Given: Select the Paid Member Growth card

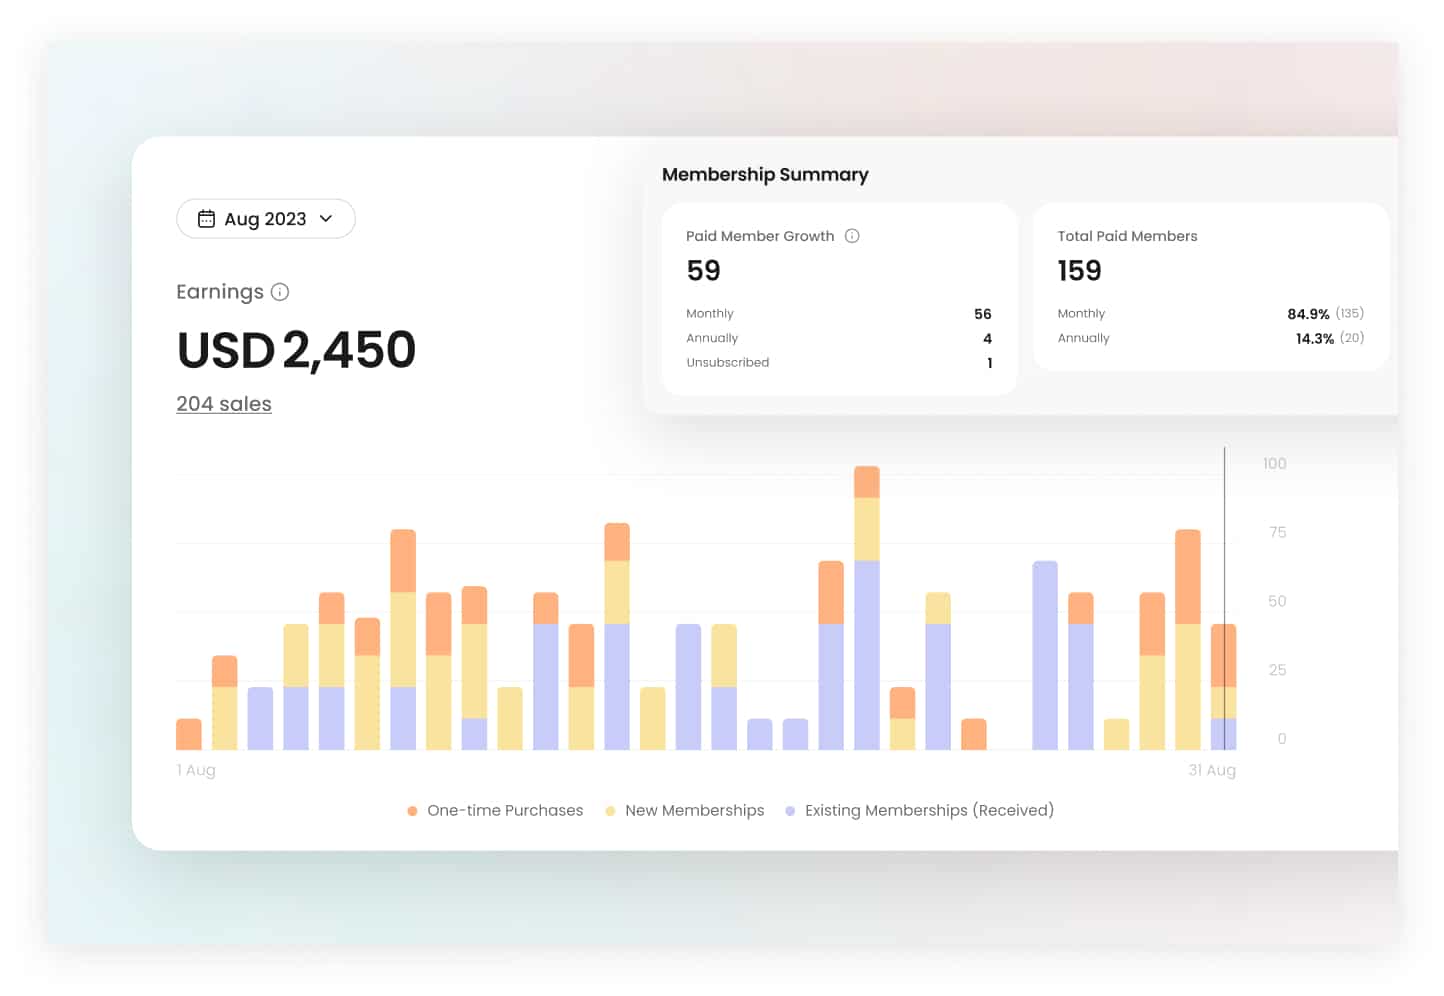Looking at the screenshot, I should pos(839,298).
